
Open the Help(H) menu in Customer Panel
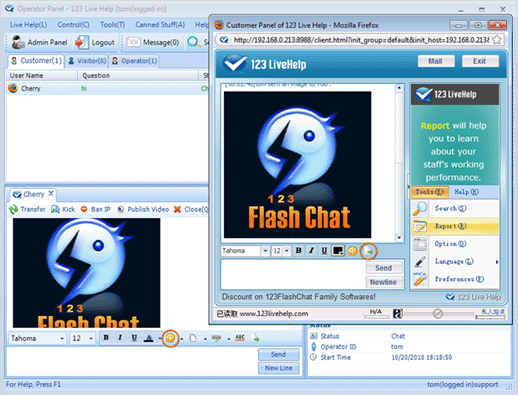(x=466, y=192)
